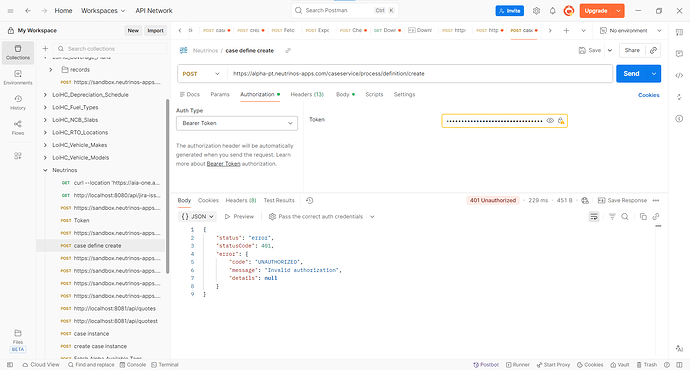Open the Save options dropdown arrow

pos(610,50)
